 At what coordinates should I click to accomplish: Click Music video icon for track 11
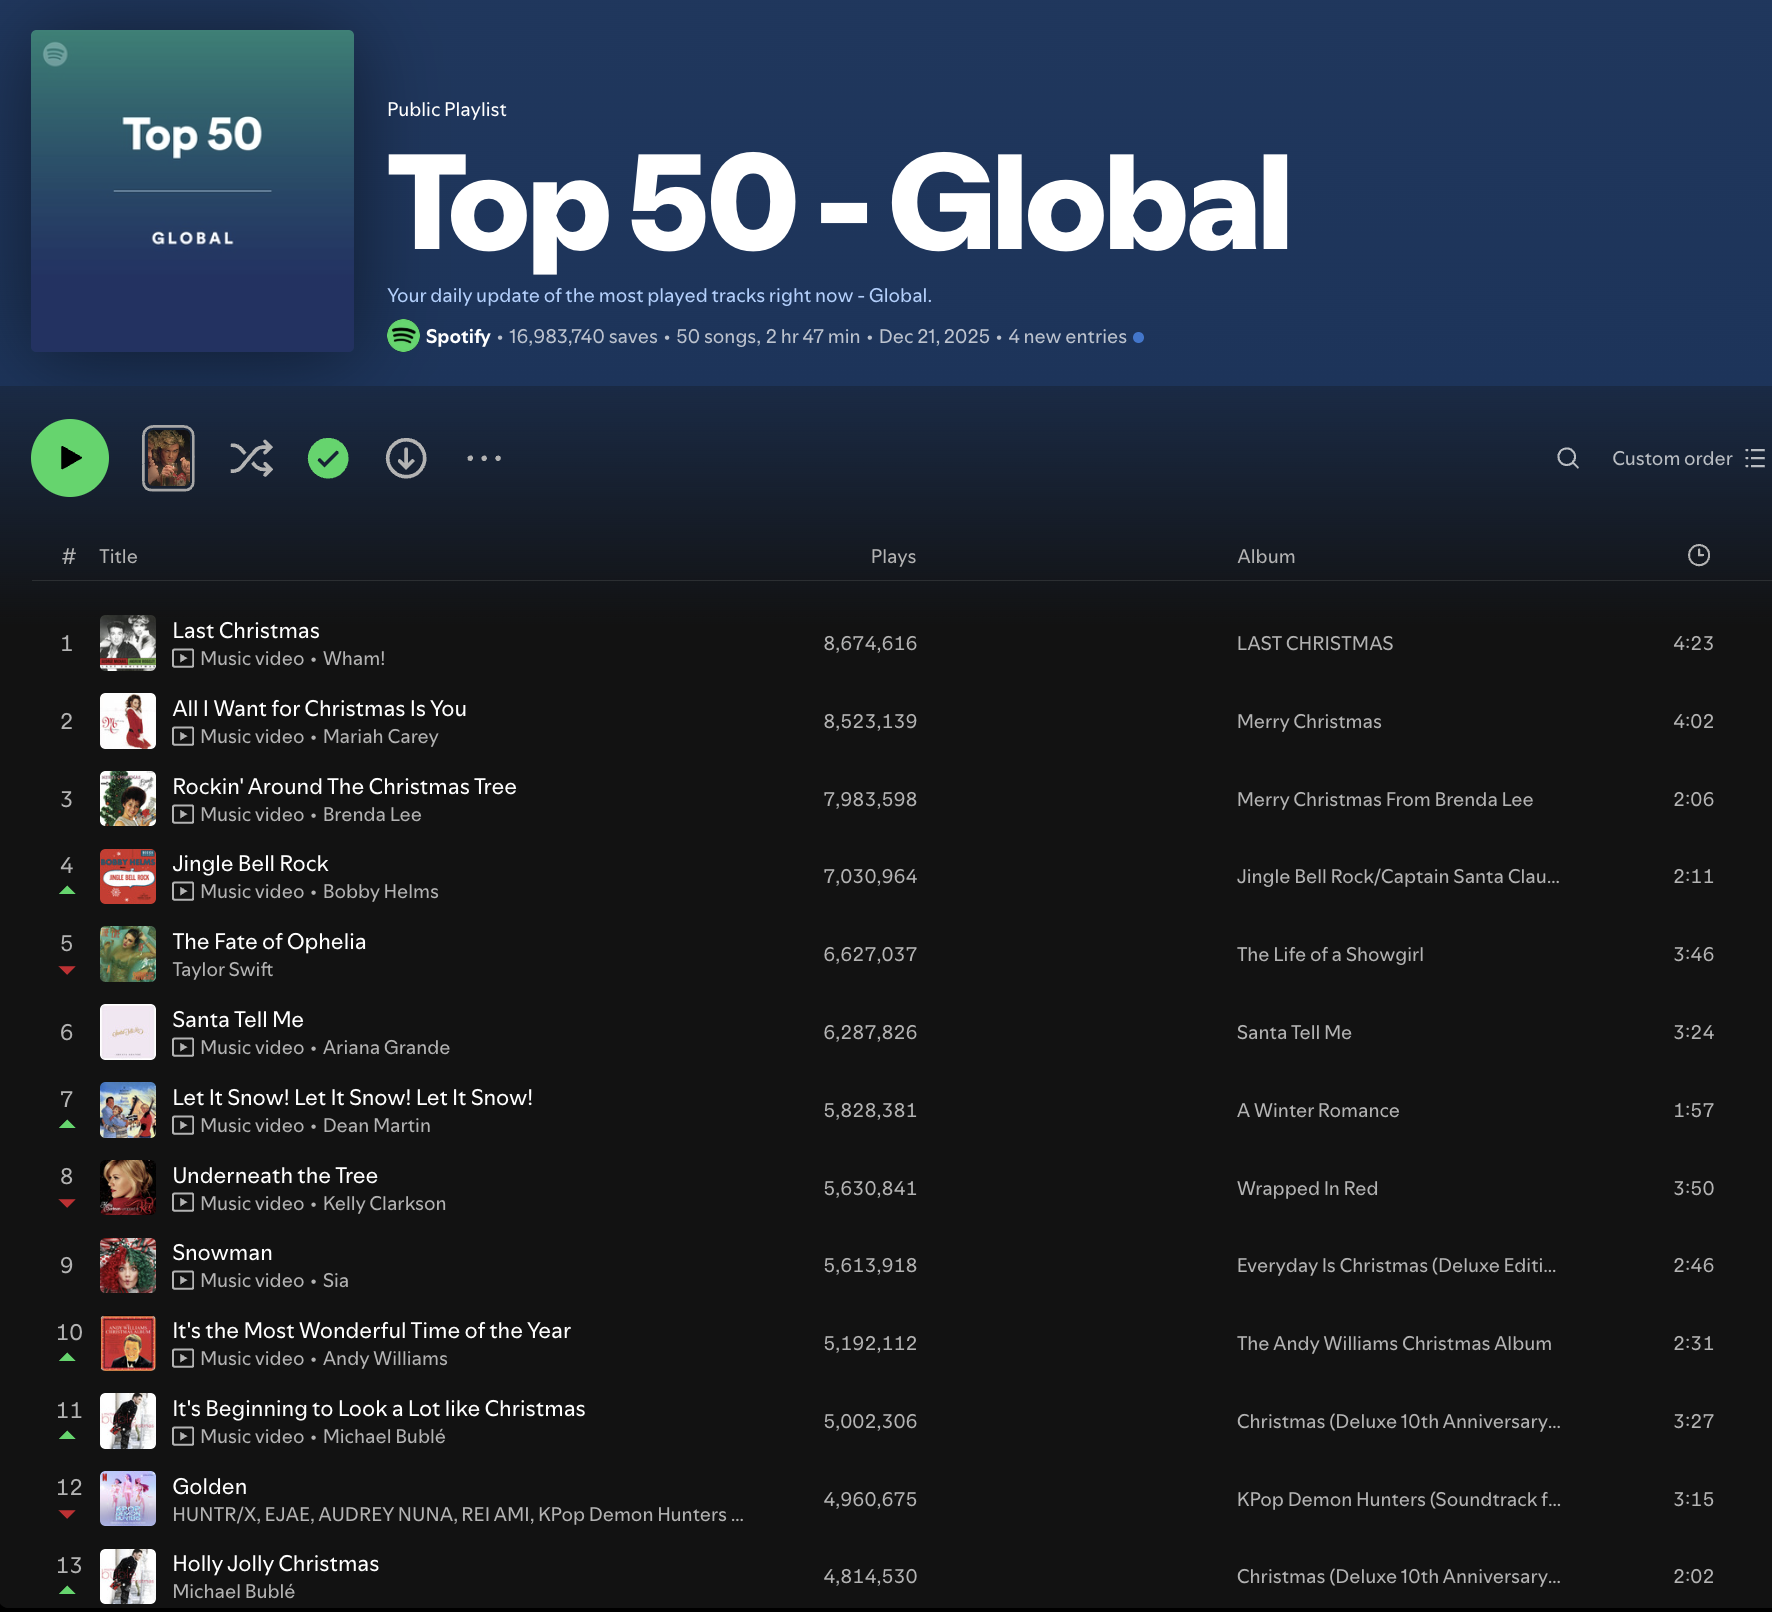click(183, 1436)
